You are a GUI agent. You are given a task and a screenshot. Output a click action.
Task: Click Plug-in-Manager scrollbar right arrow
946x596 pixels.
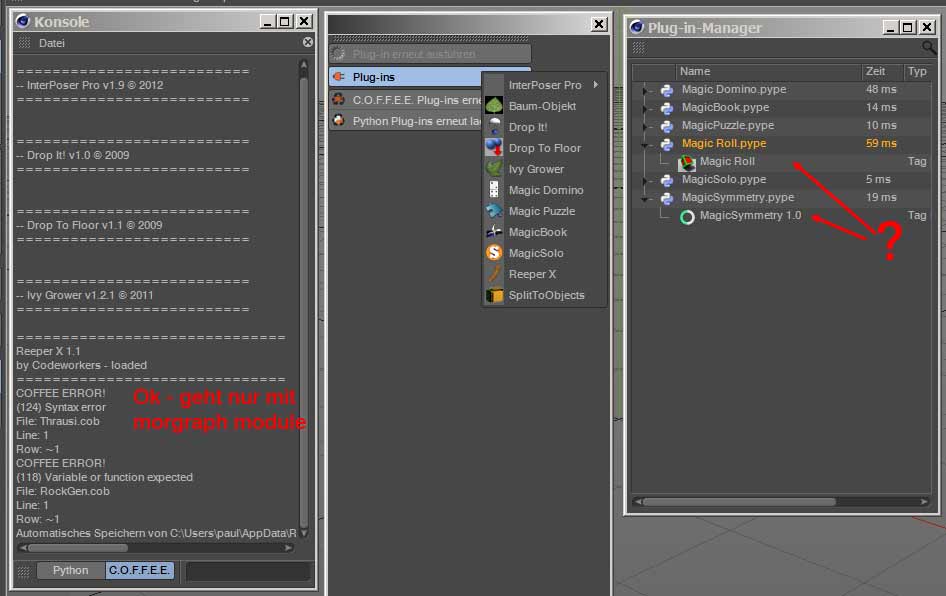(924, 501)
